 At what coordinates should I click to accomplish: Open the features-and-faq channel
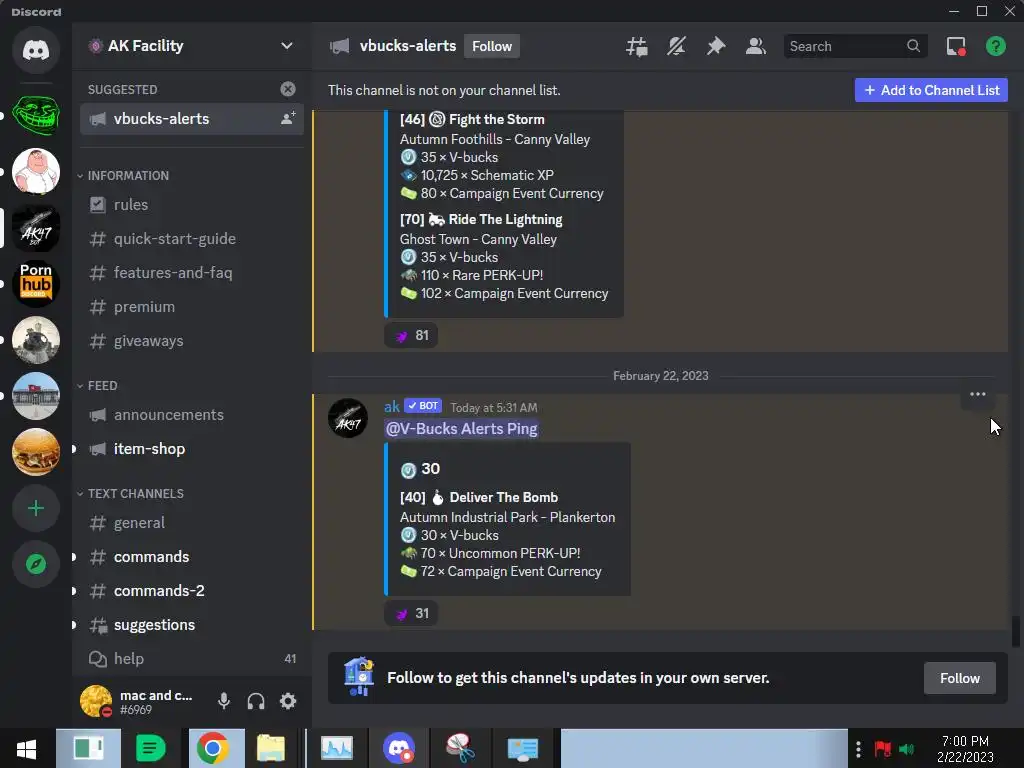tap(192, 272)
